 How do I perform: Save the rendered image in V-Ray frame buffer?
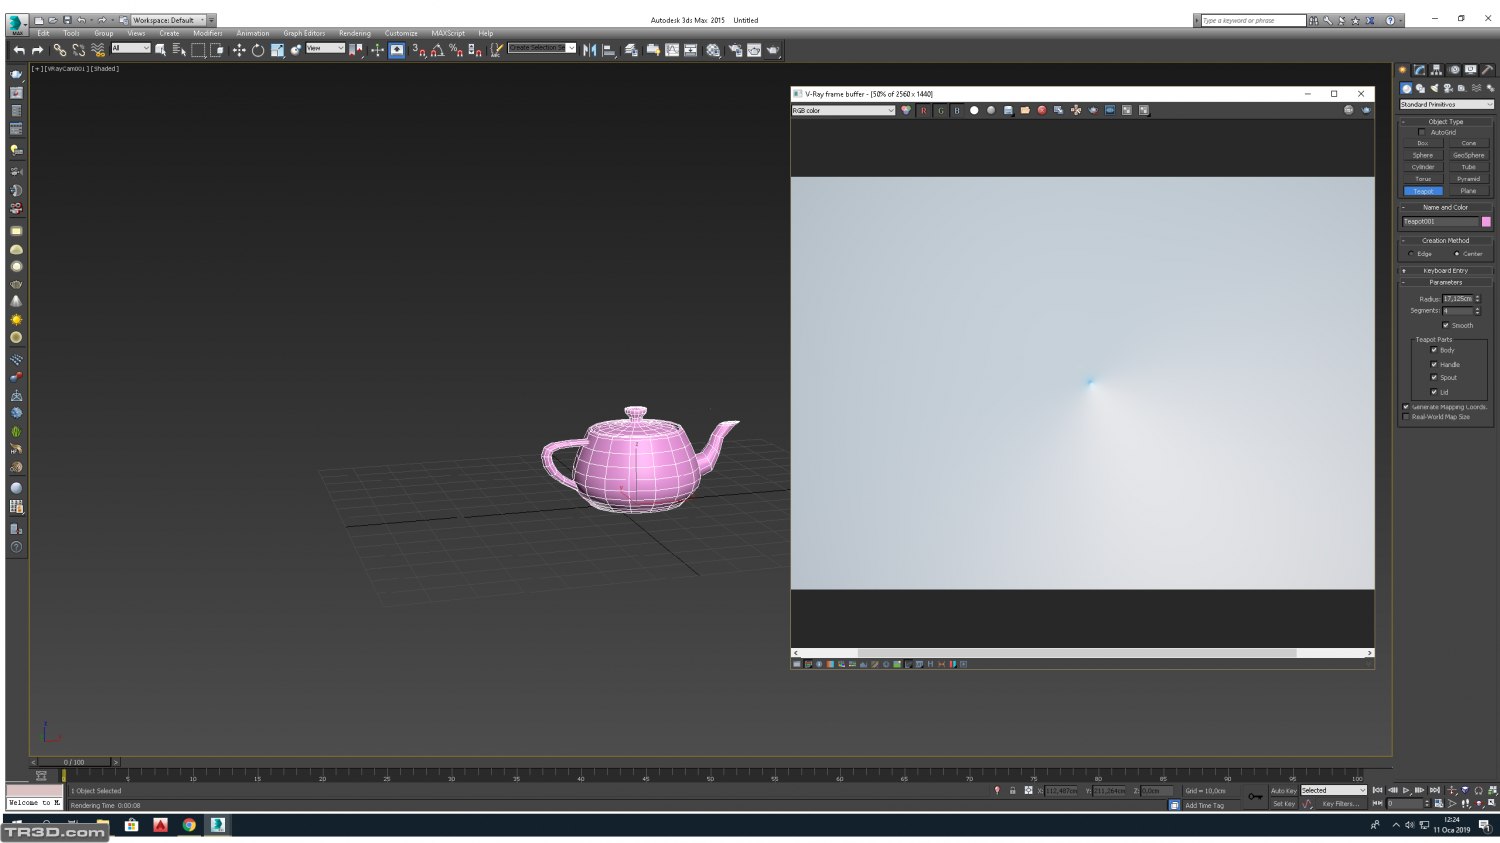(1008, 110)
